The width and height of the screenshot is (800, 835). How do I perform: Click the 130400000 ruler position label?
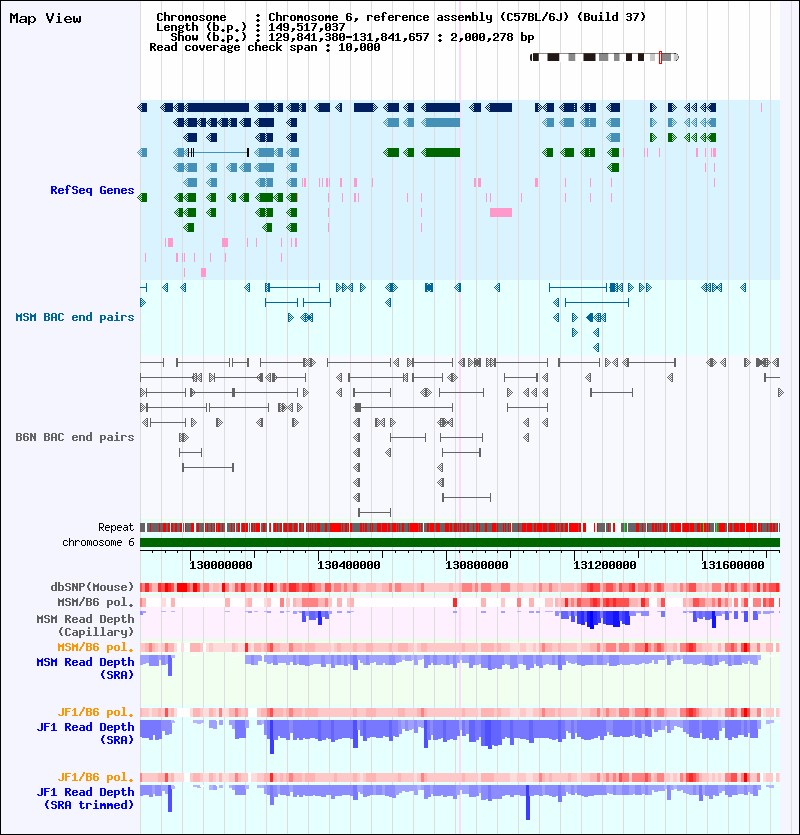[x=349, y=566]
